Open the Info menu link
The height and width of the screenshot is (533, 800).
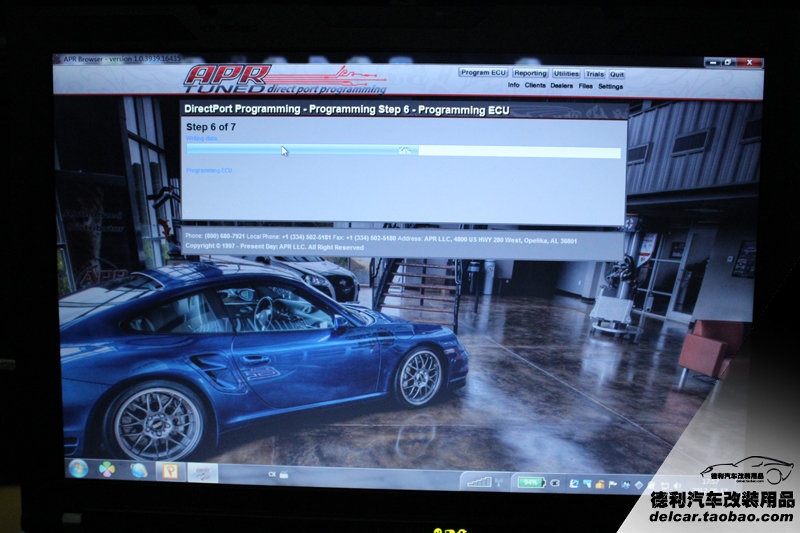pyautogui.click(x=513, y=86)
